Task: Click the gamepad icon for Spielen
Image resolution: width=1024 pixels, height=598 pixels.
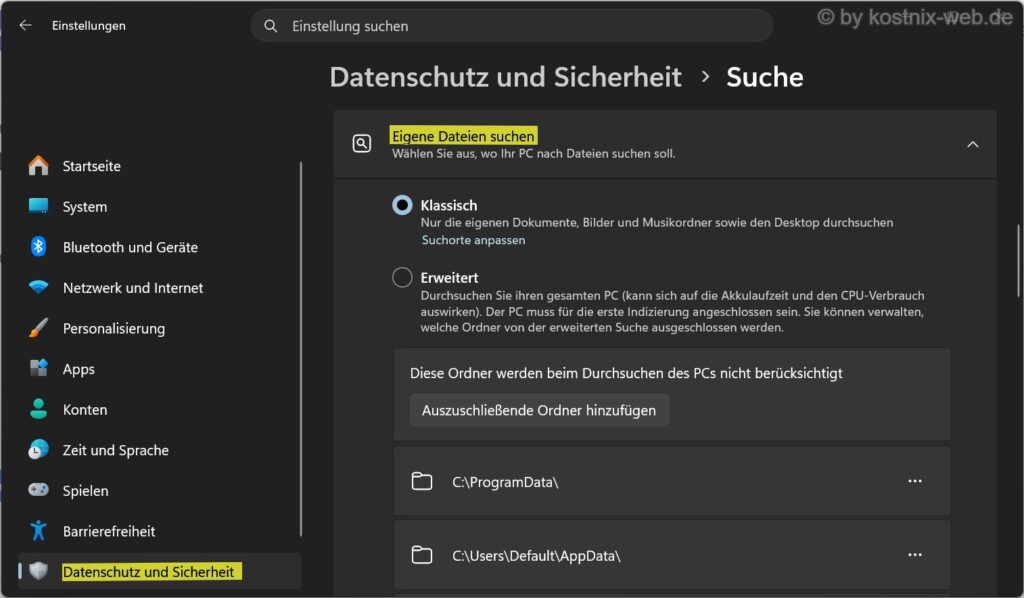Action: [x=39, y=490]
